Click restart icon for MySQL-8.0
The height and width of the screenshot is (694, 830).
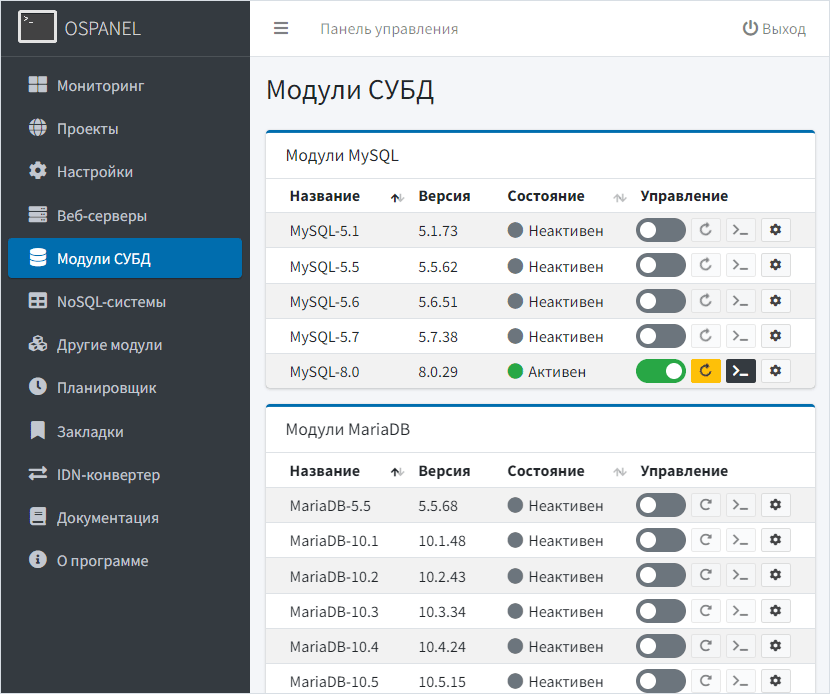(x=706, y=371)
